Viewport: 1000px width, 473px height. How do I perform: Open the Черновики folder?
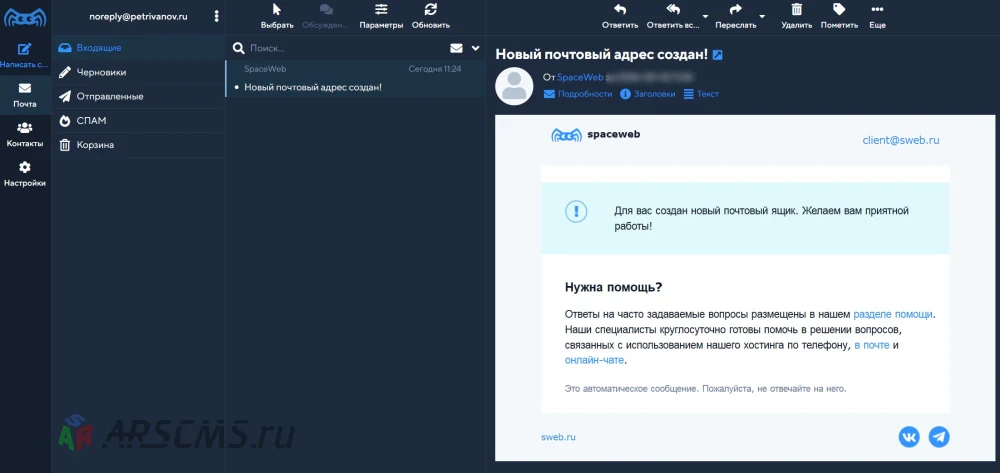(x=138, y=72)
